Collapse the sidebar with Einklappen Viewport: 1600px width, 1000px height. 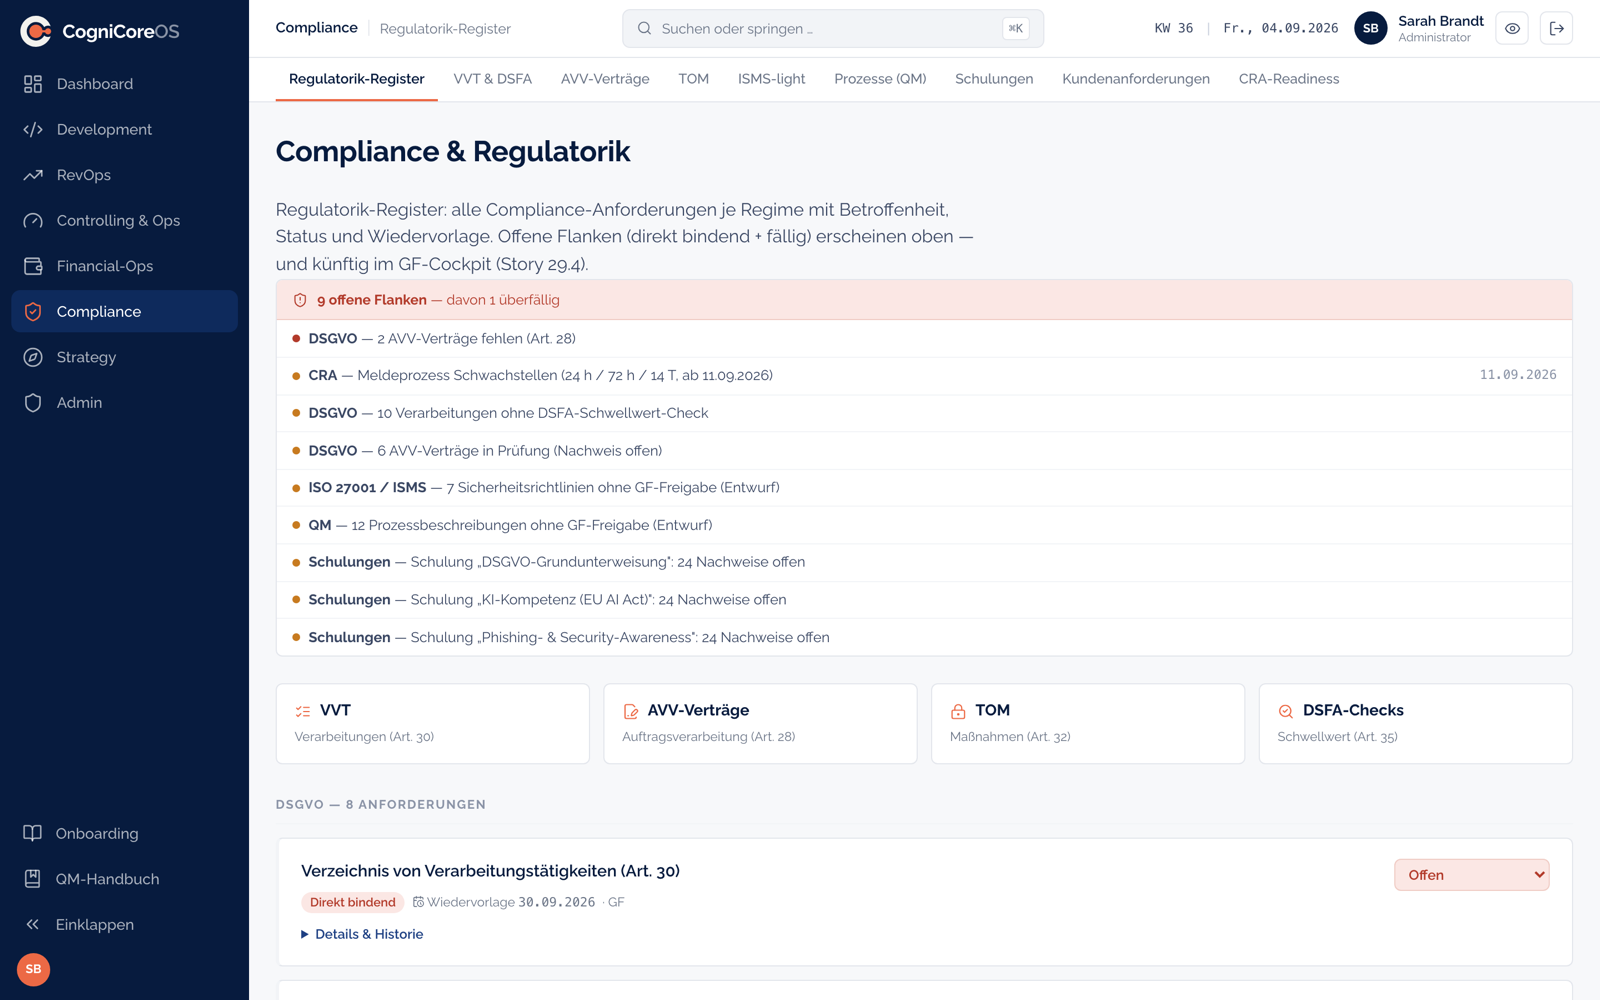coord(124,925)
